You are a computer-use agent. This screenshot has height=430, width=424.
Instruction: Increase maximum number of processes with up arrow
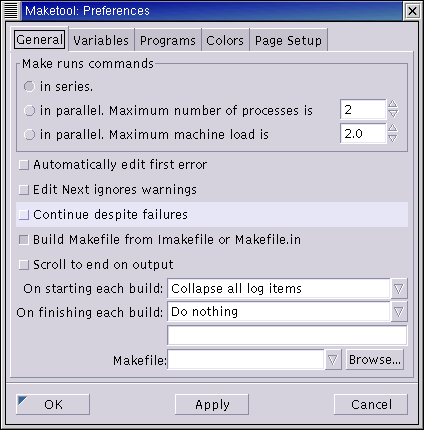click(393, 104)
